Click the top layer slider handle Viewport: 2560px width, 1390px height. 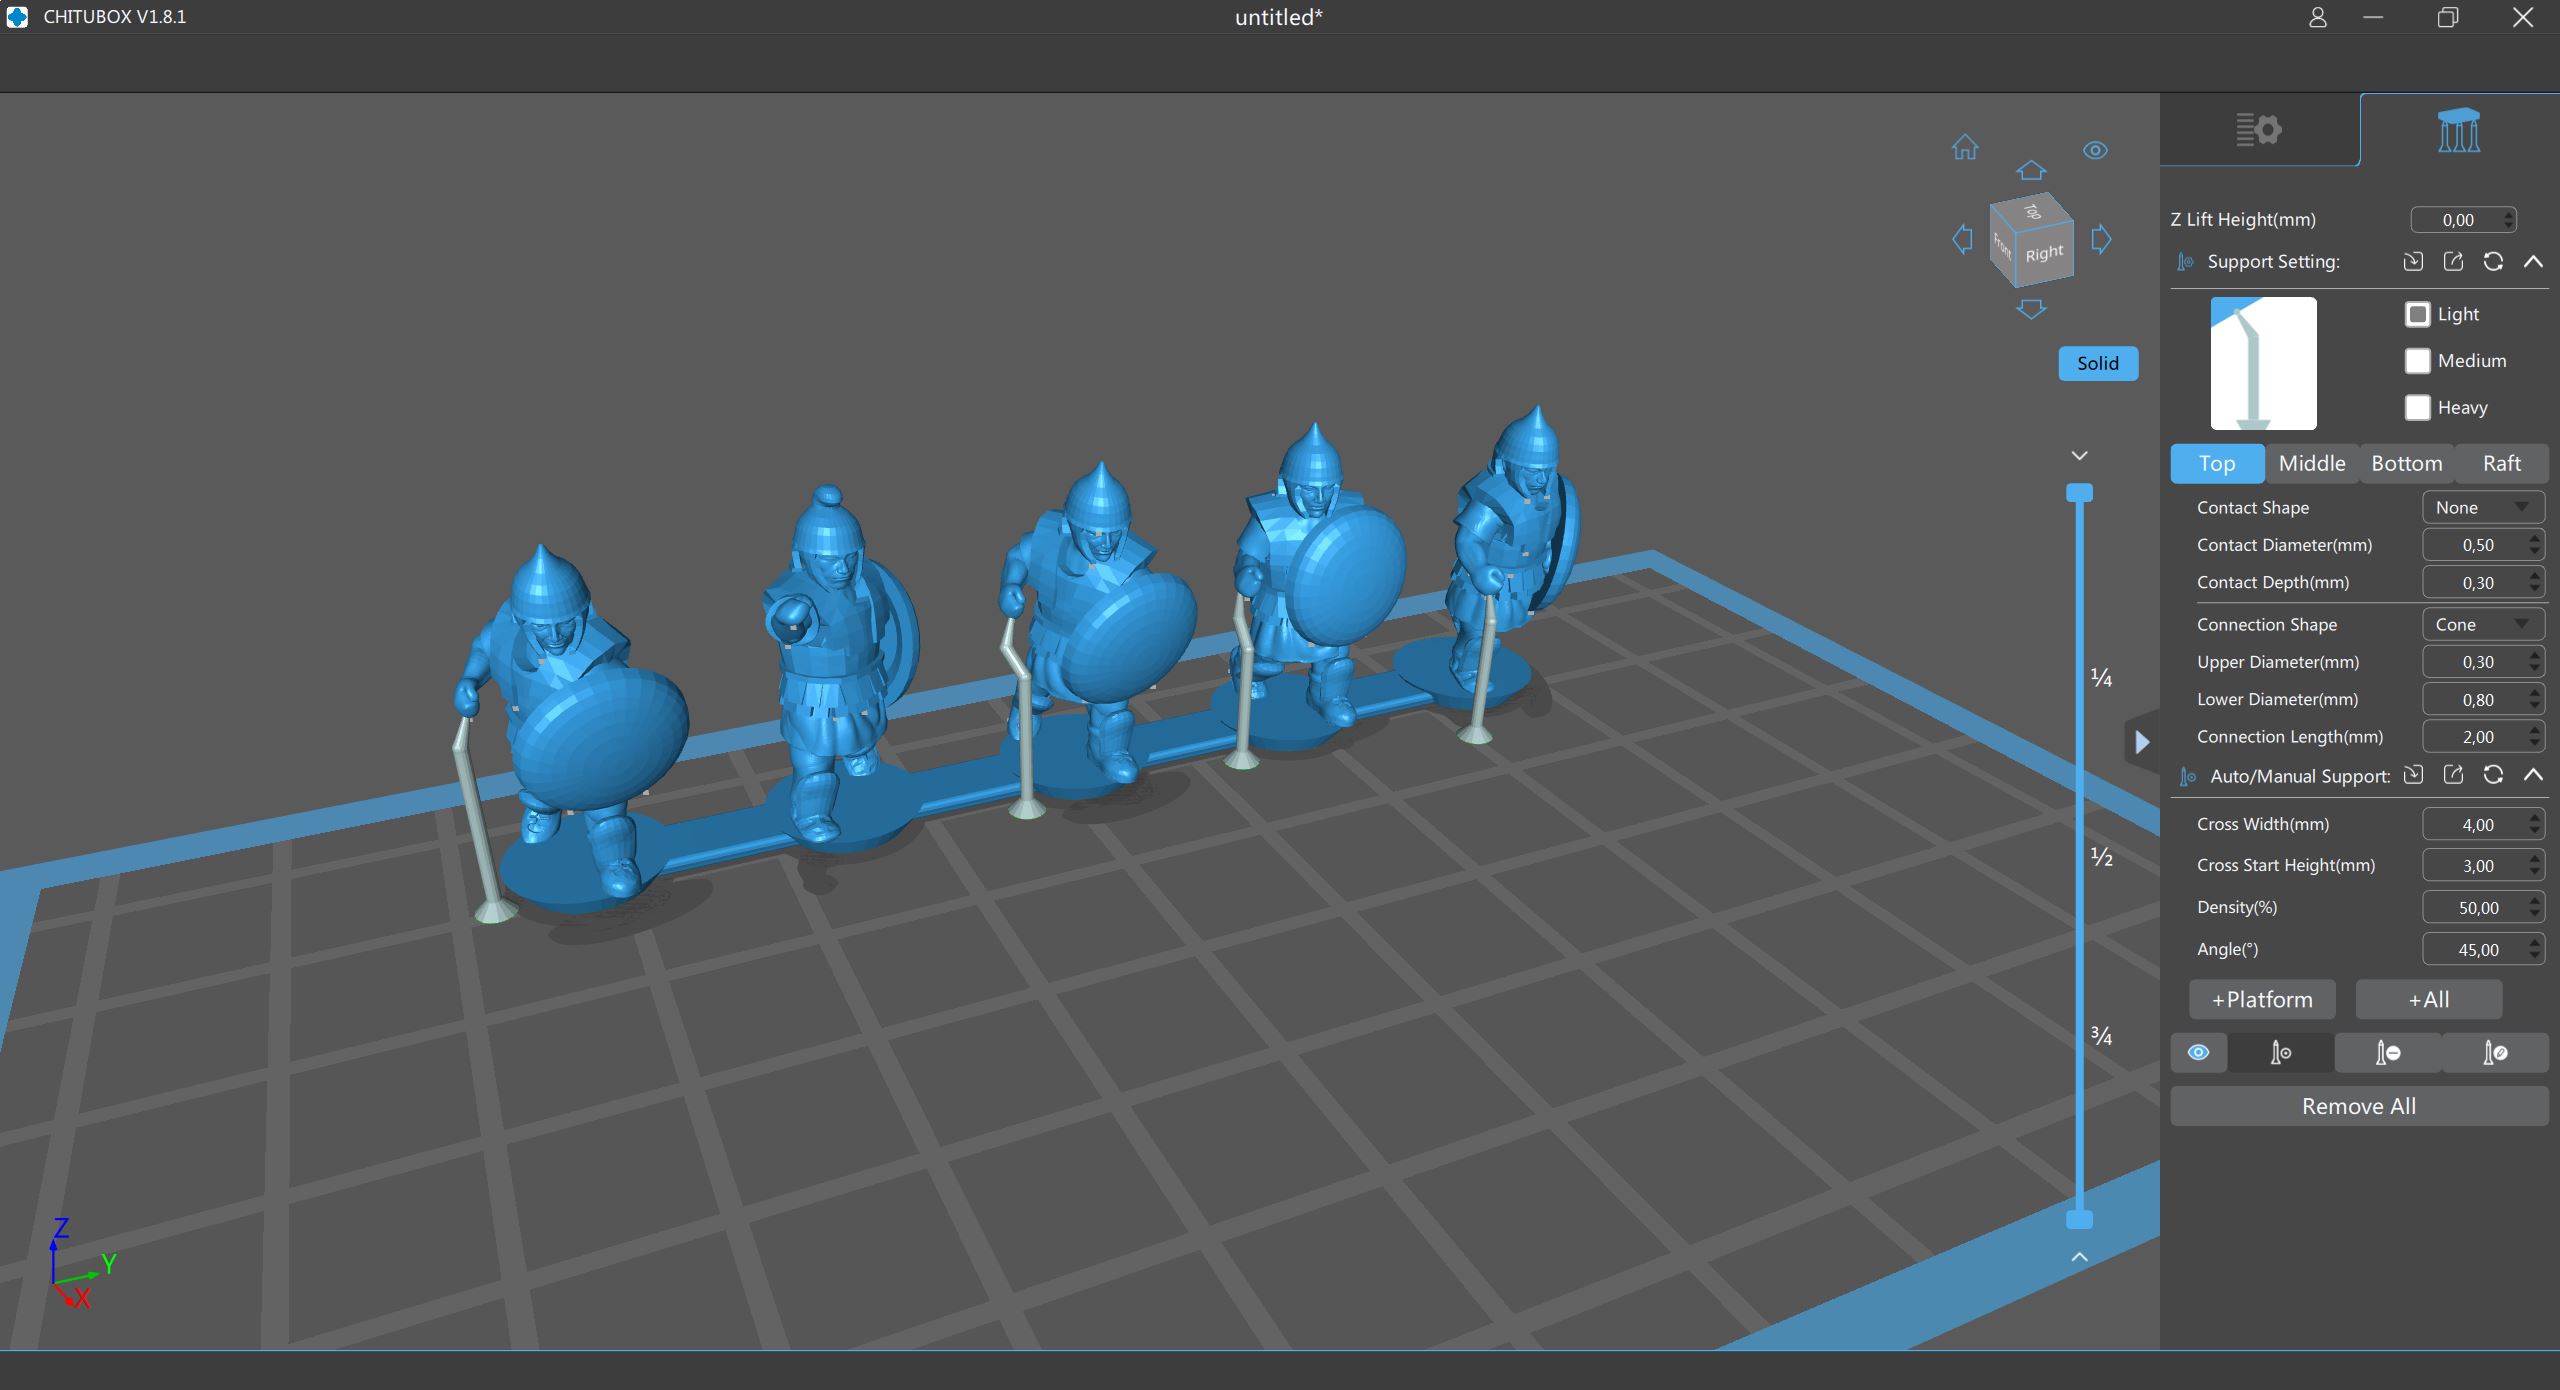(x=2079, y=493)
